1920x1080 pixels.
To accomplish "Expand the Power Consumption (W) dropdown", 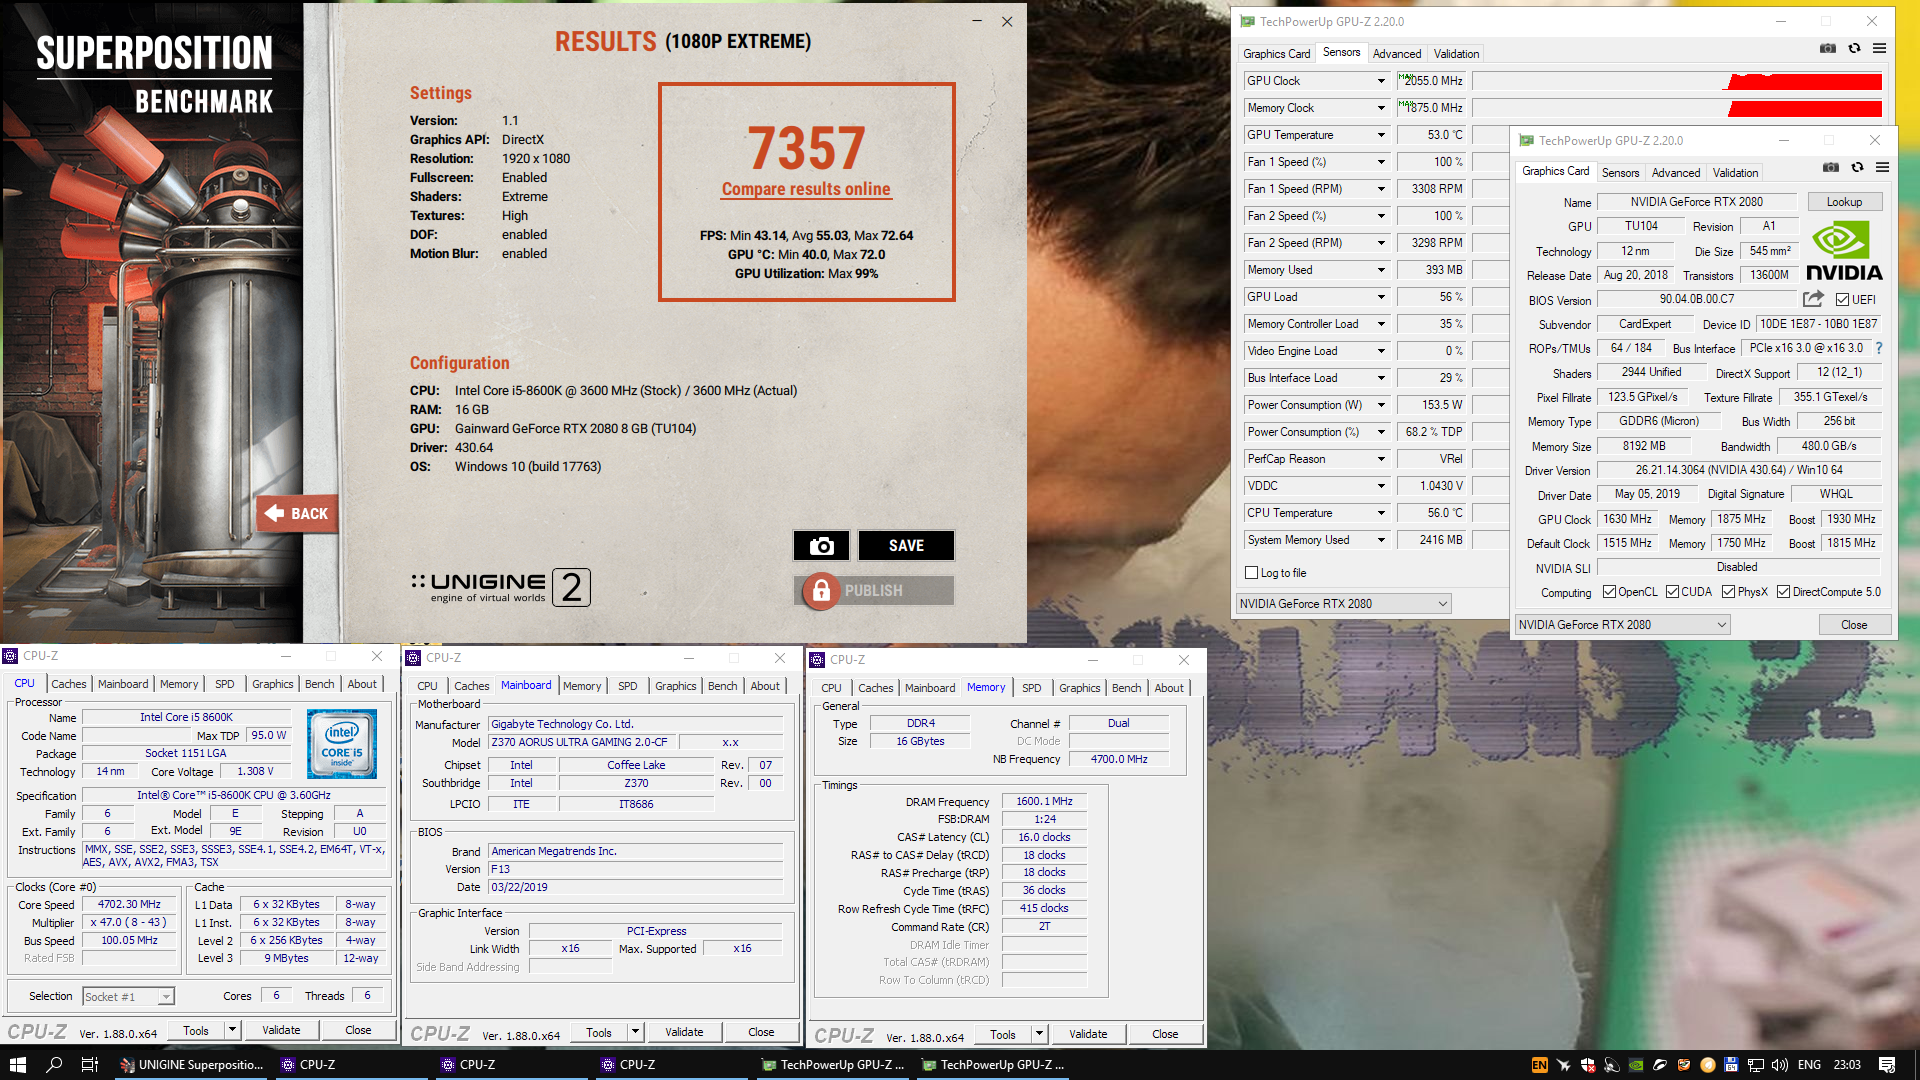I will (x=1381, y=405).
